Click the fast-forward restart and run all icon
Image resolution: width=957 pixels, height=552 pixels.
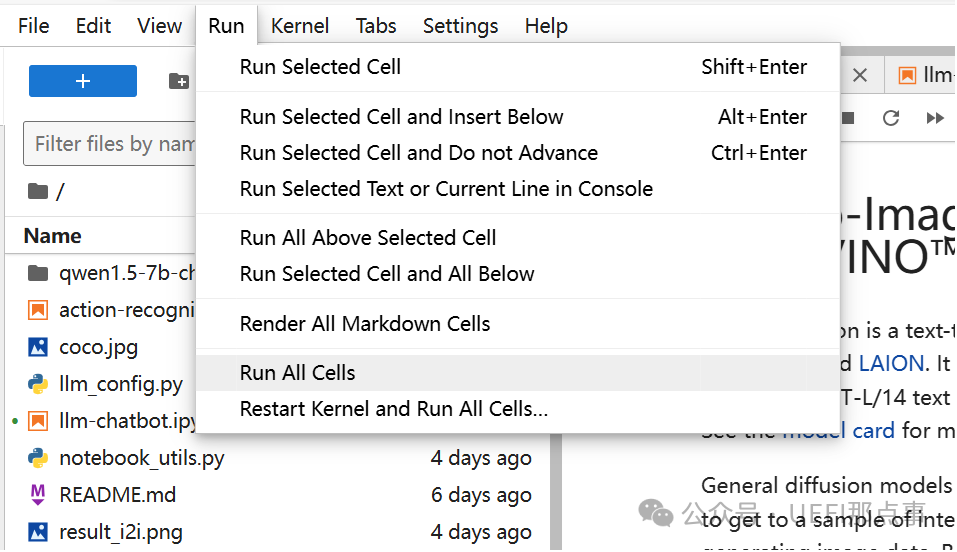pyautogui.click(x=935, y=118)
